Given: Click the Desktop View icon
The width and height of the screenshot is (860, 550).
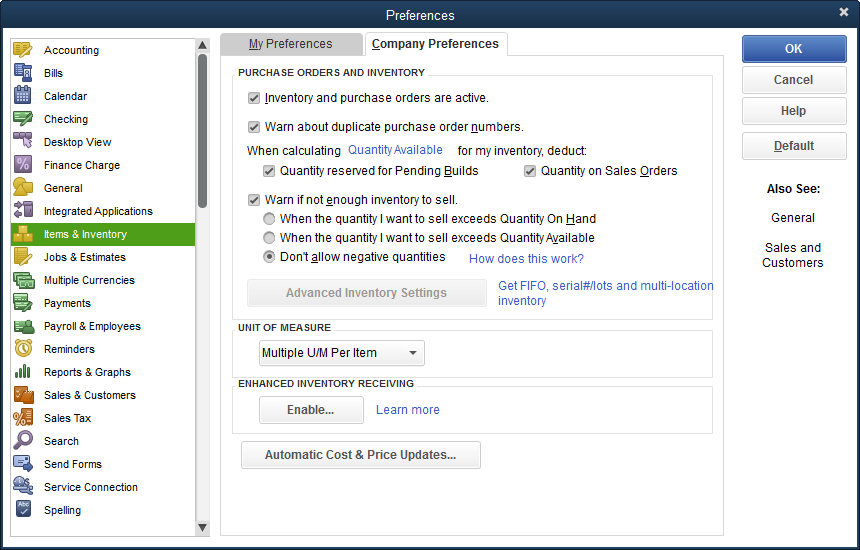Looking at the screenshot, I should pos(23,142).
